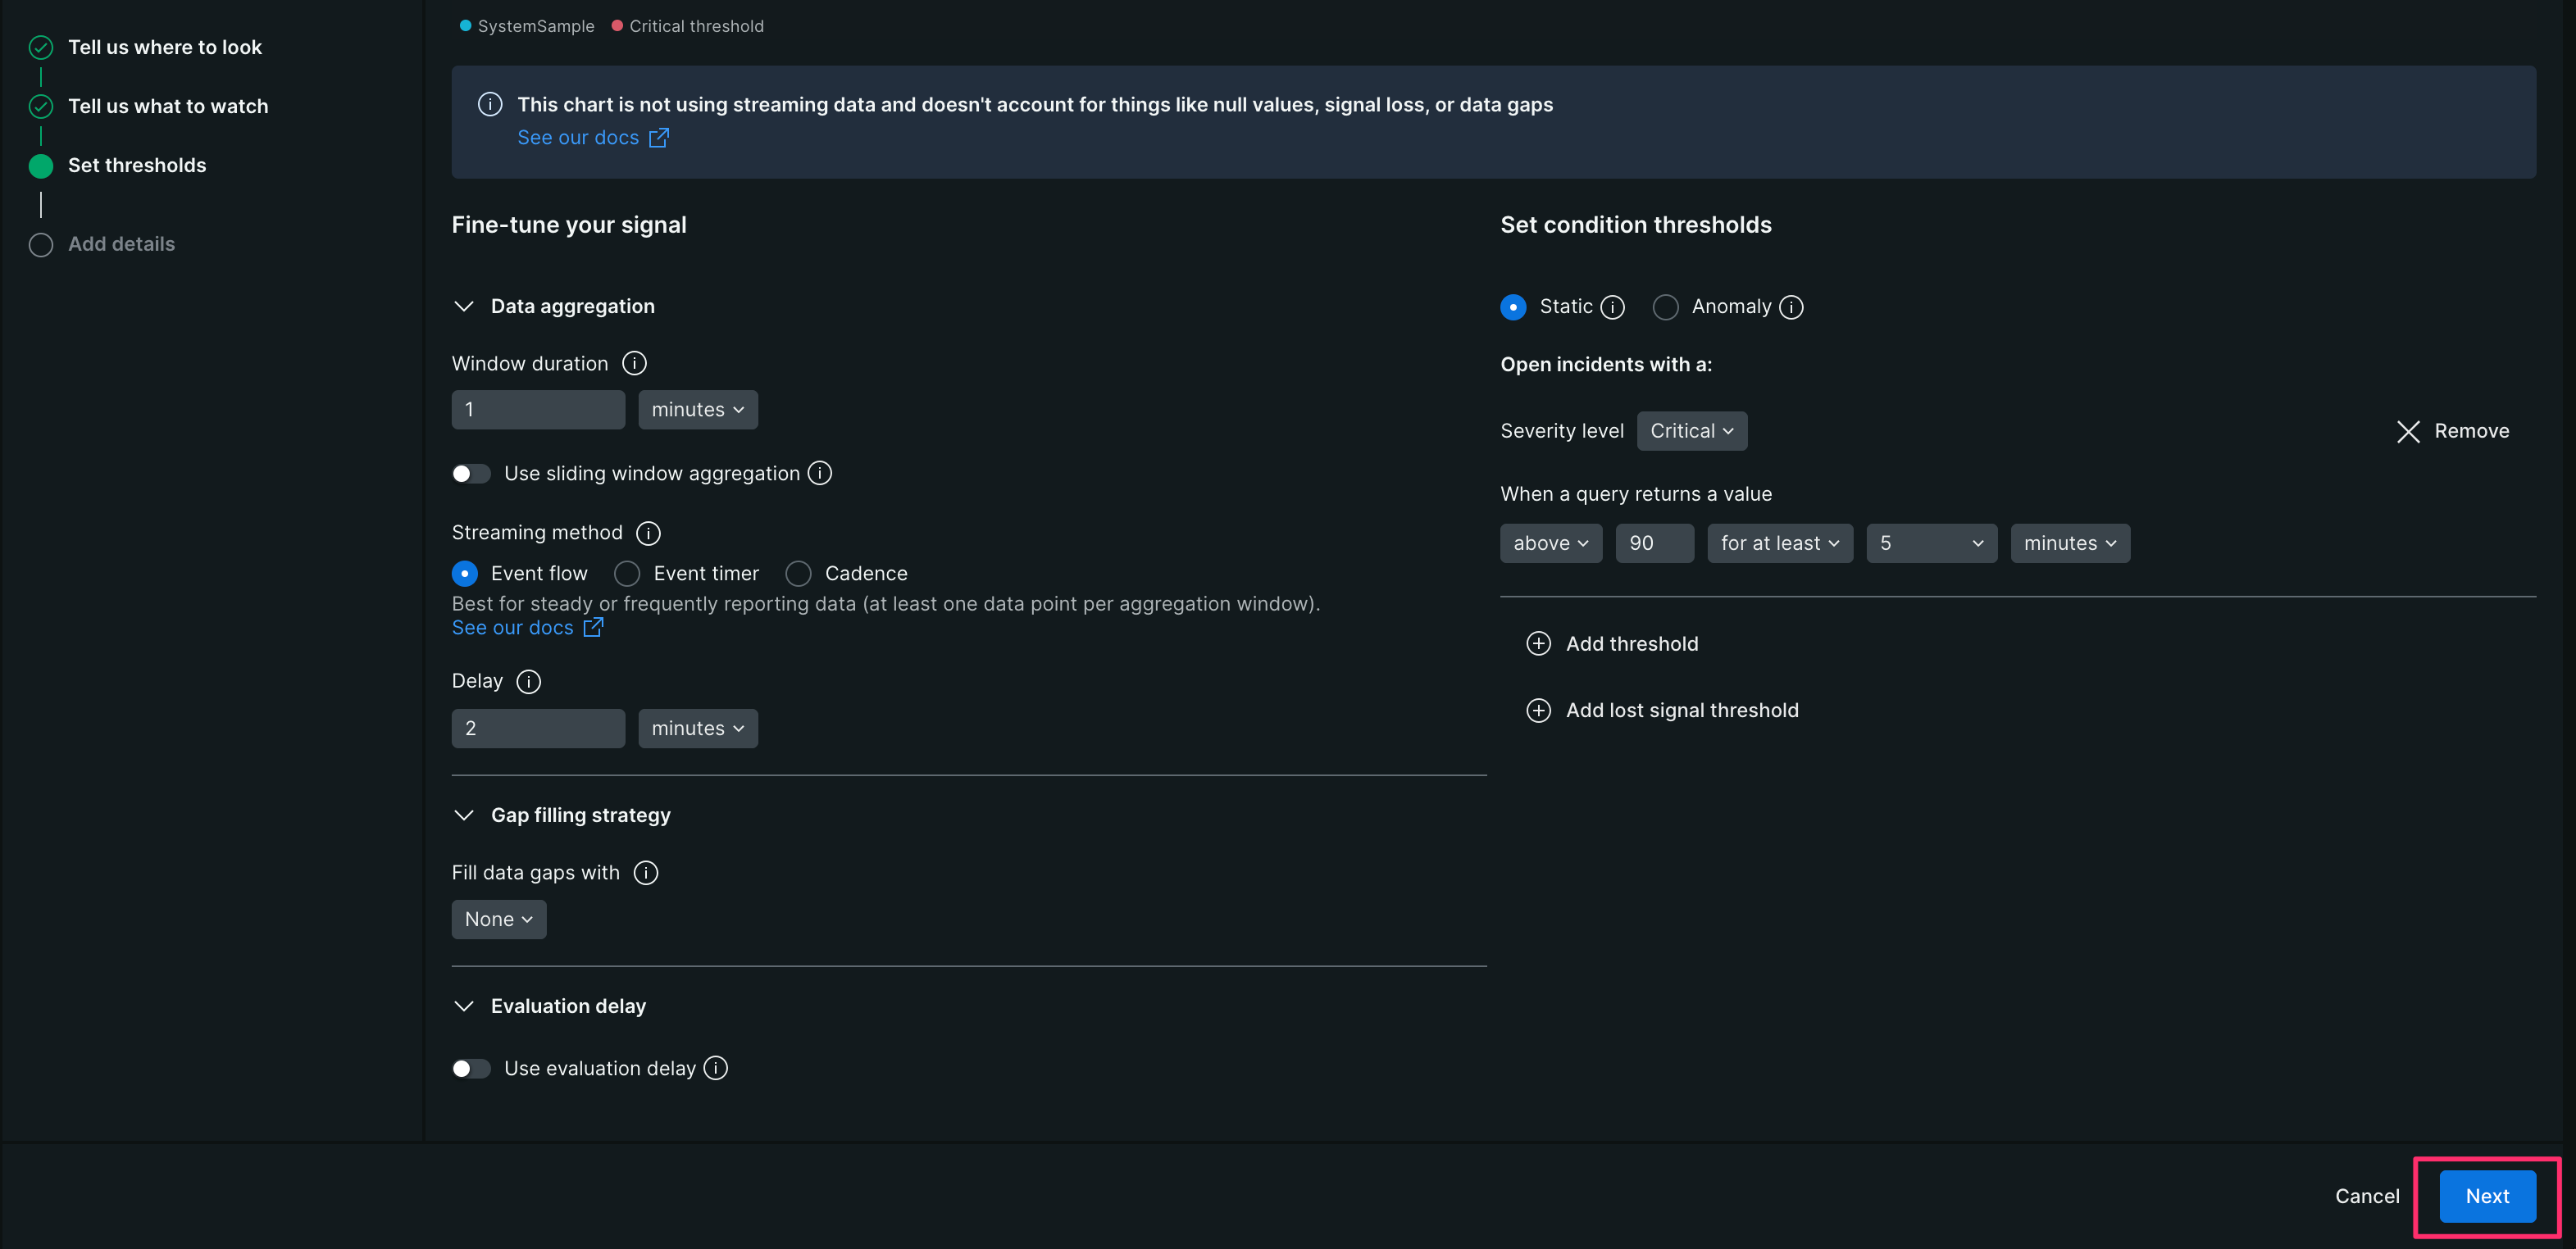This screenshot has height=1249, width=2576.
Task: Collapse the Data aggregation section
Action: [463, 306]
